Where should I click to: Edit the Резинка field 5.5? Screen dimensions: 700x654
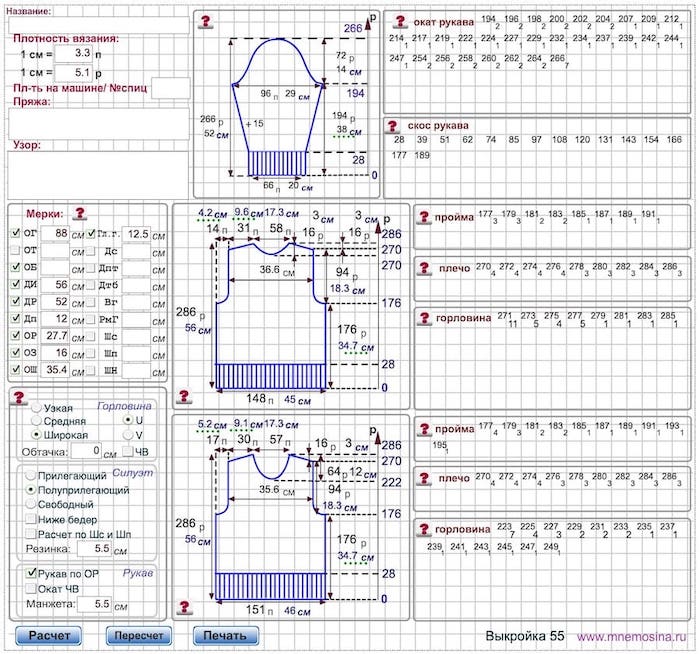tap(94, 549)
